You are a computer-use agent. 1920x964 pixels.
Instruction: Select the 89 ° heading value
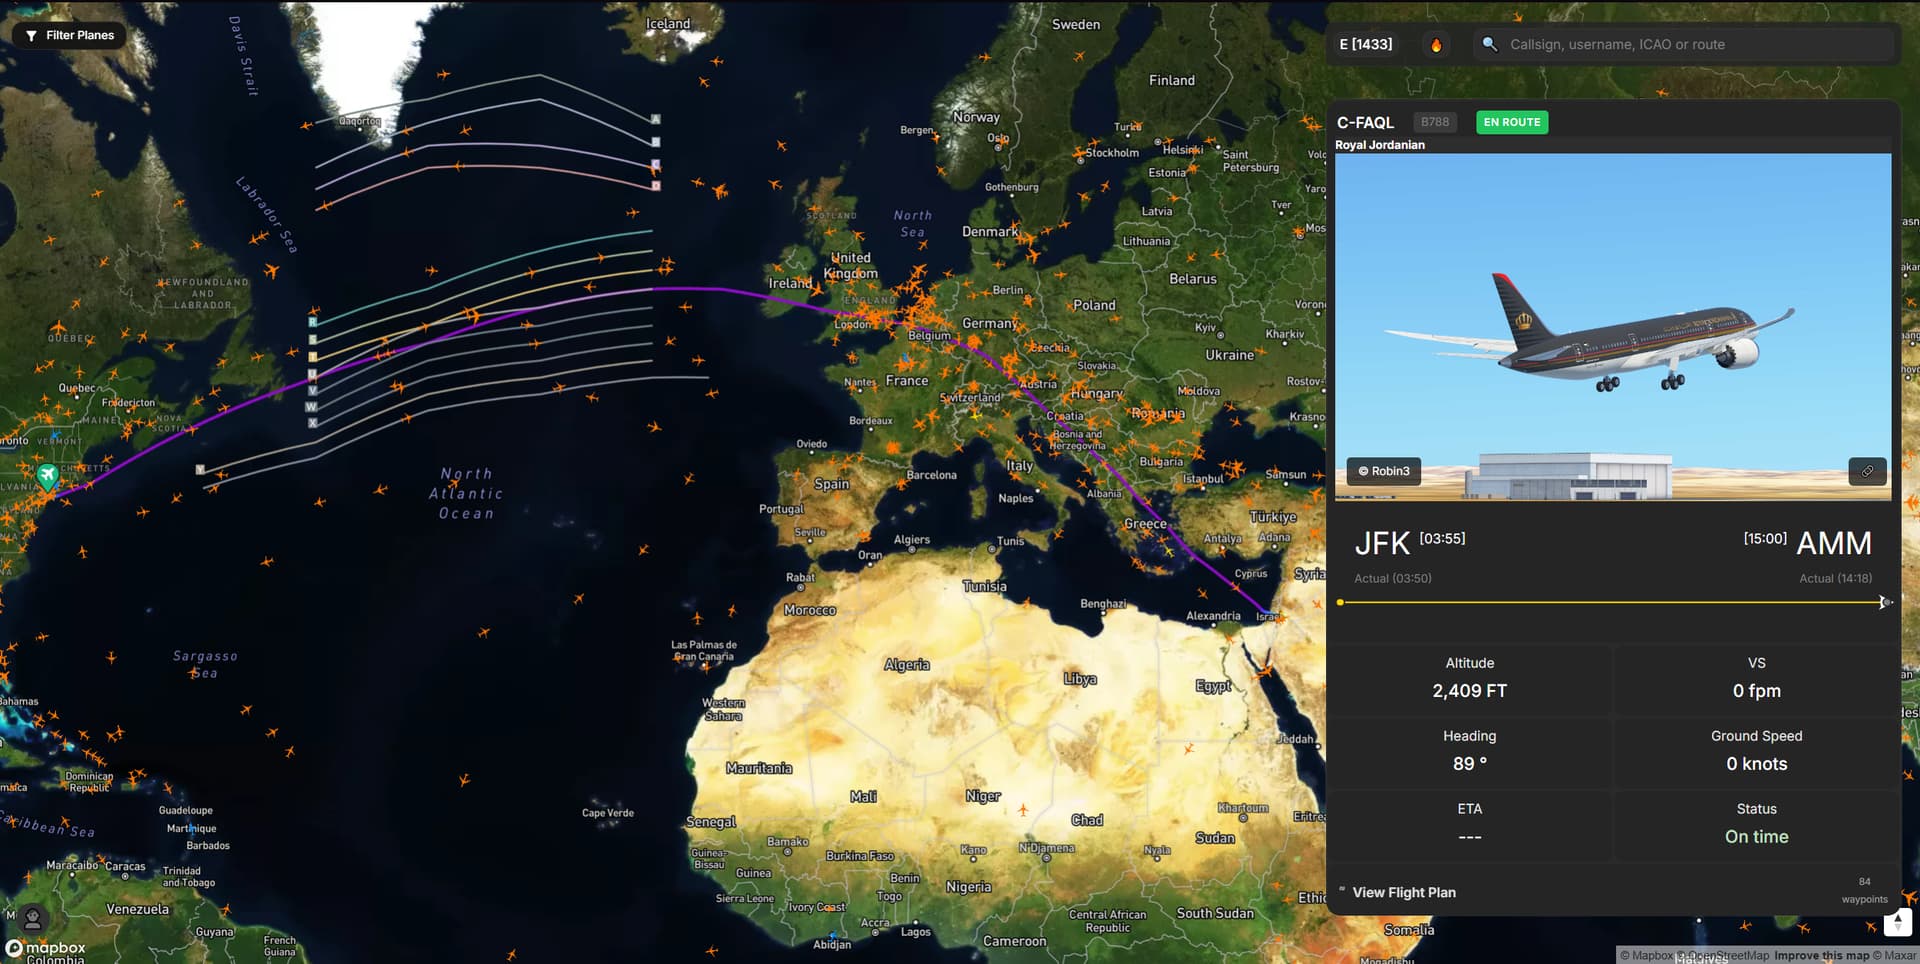tap(1469, 764)
